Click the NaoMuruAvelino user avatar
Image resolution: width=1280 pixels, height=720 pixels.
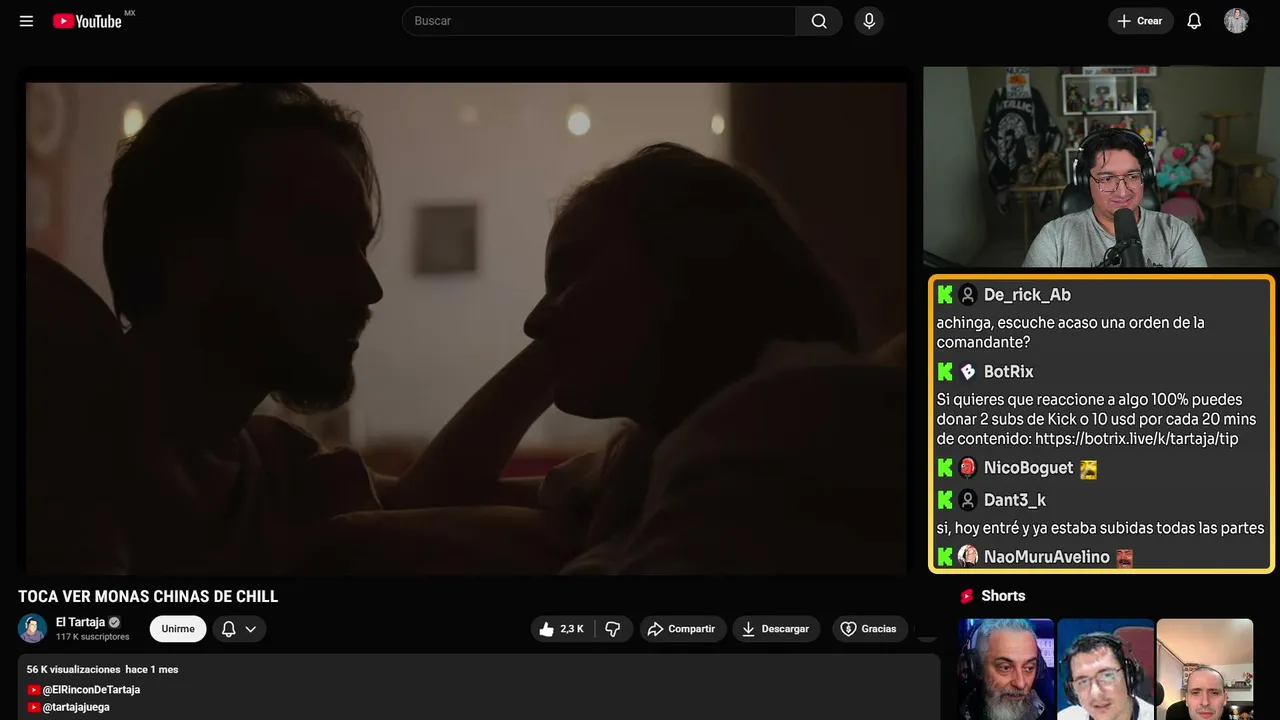click(968, 557)
